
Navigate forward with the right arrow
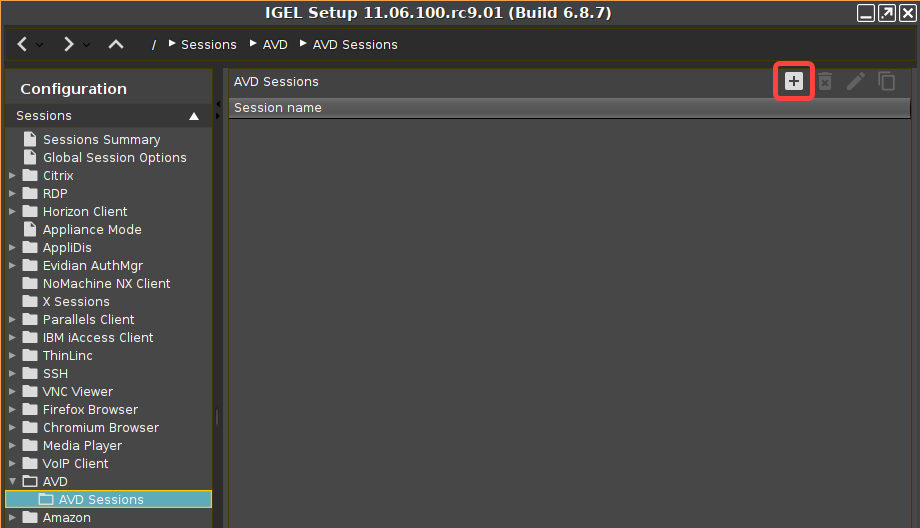point(68,44)
